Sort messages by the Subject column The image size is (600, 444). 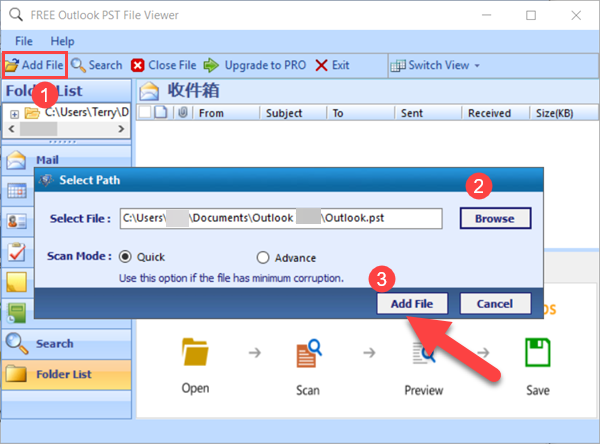(x=284, y=113)
